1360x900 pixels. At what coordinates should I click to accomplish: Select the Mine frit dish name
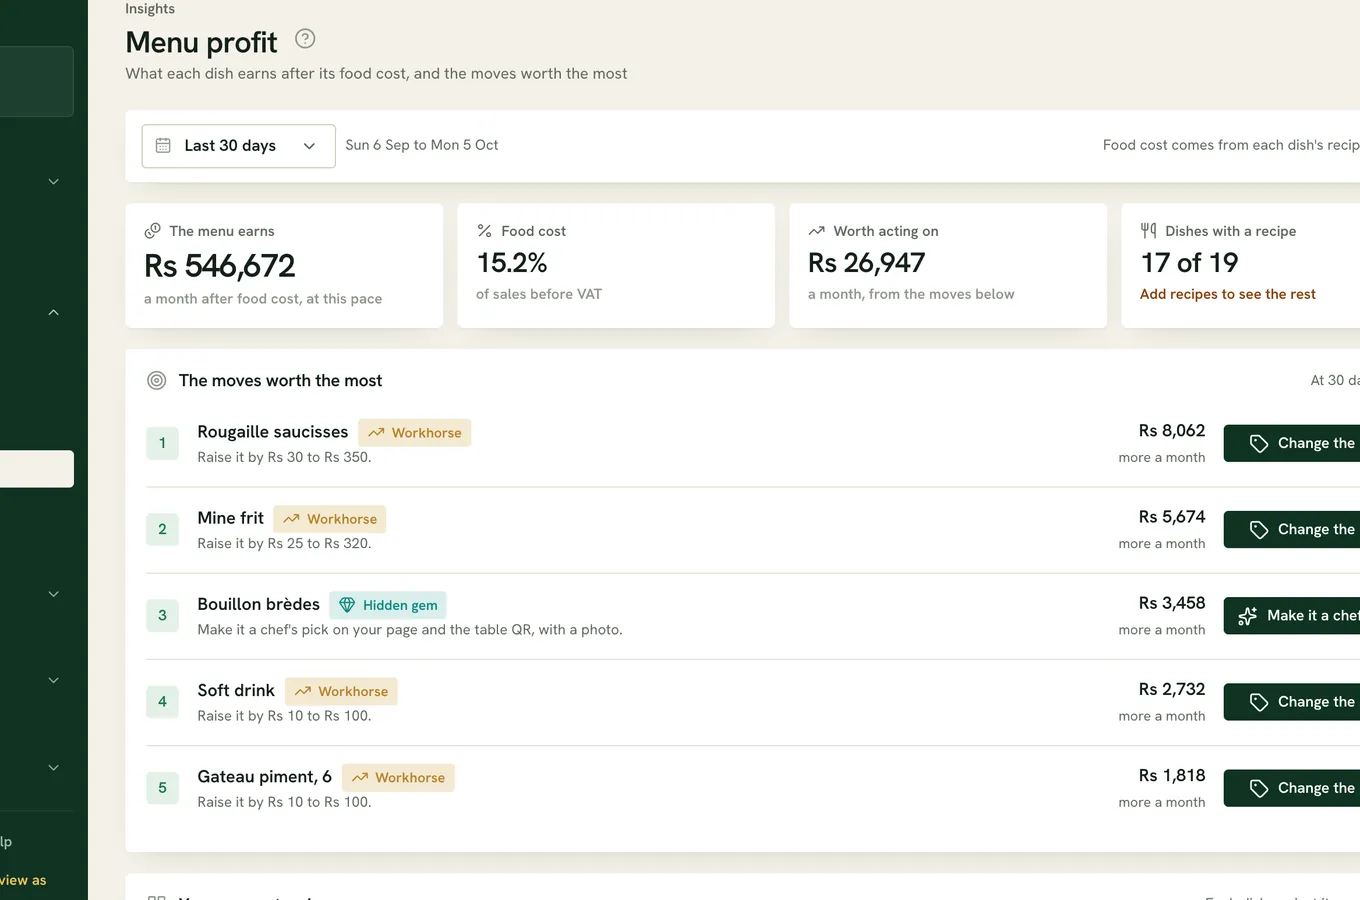[230, 518]
